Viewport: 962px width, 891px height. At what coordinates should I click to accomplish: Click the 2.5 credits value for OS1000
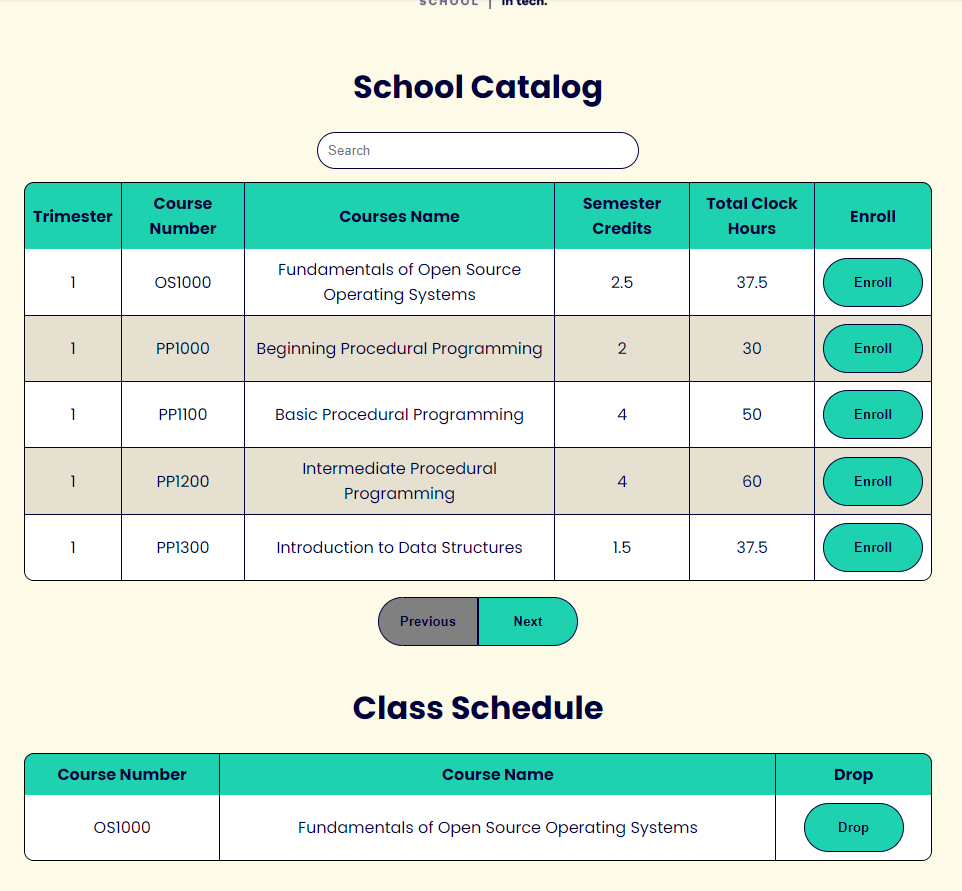[621, 282]
